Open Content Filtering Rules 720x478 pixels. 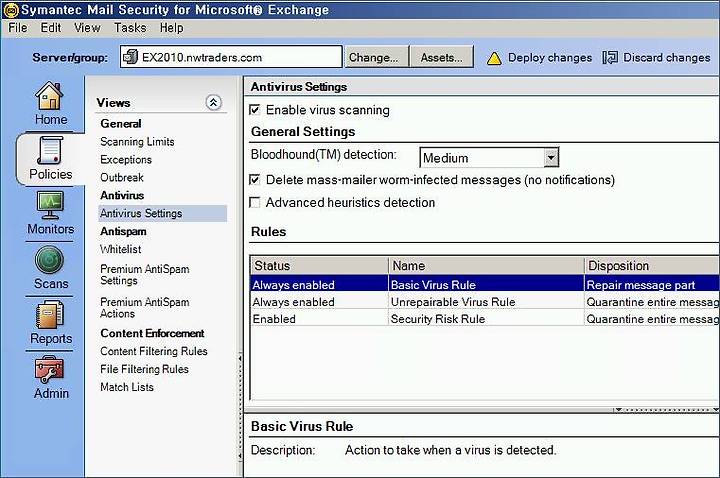154,351
